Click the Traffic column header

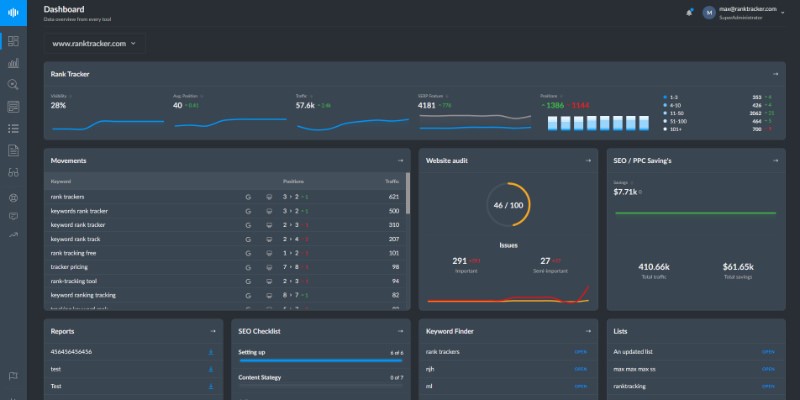point(392,181)
